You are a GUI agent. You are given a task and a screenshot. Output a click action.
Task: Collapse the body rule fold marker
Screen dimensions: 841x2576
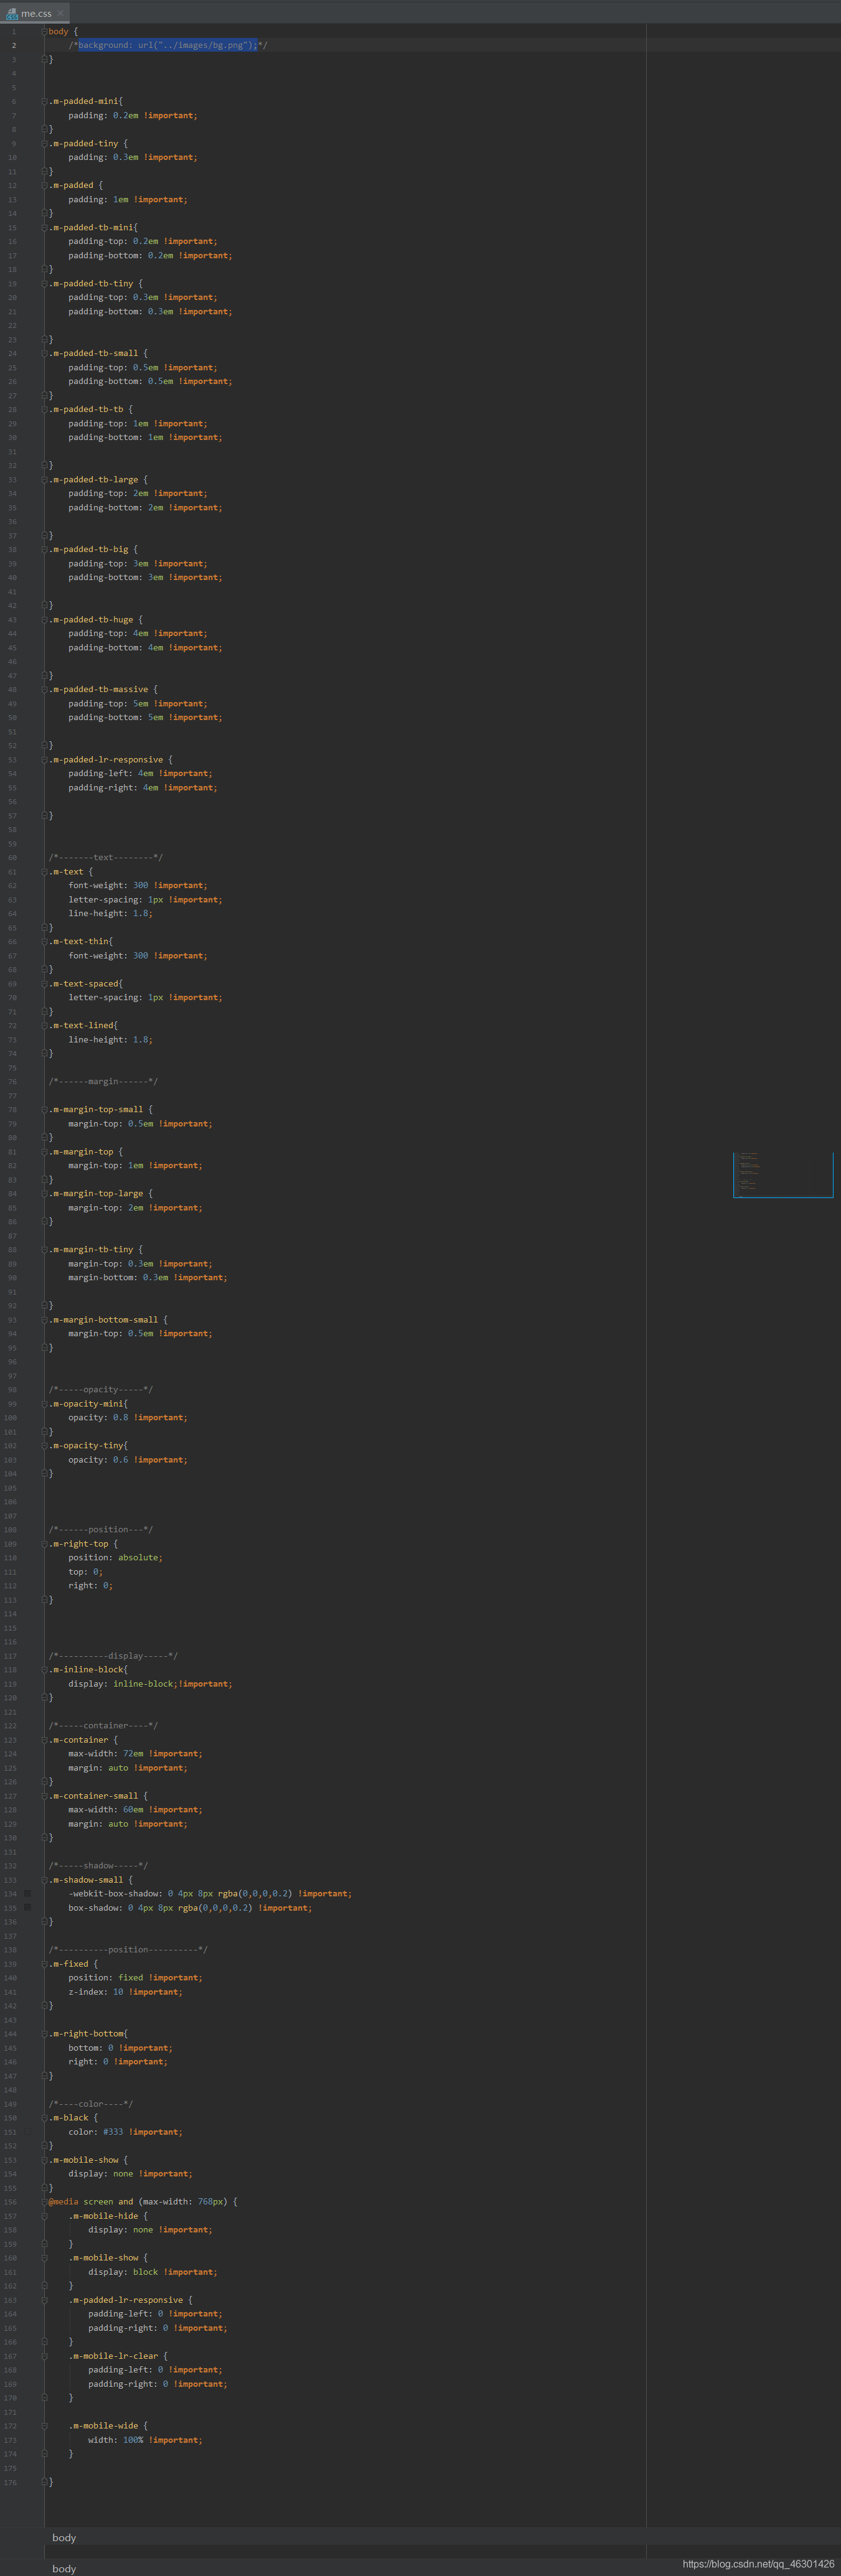[45, 31]
